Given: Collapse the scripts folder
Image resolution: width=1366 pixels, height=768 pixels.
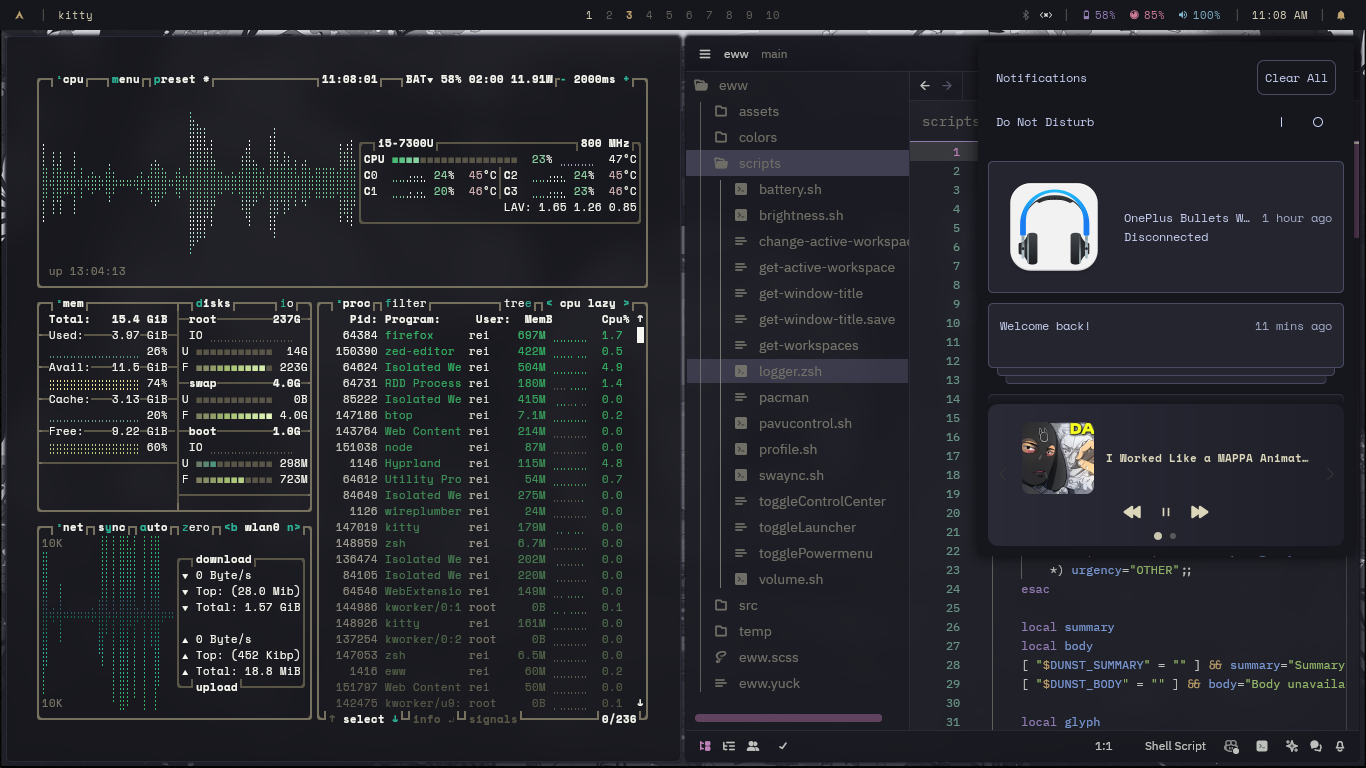Looking at the screenshot, I should click(x=796, y=163).
